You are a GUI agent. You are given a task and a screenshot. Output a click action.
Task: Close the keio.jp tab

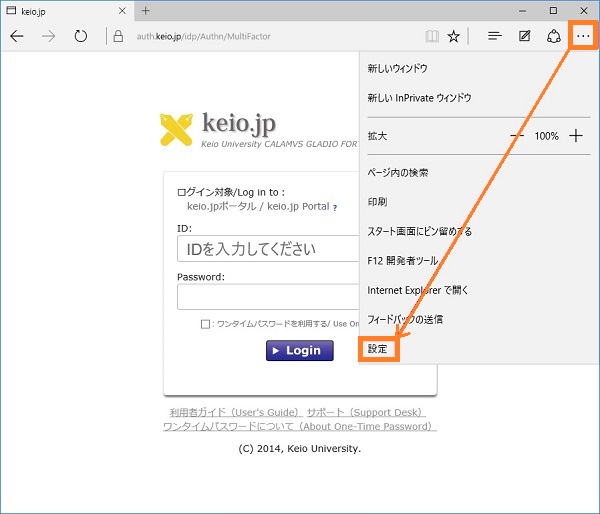(x=122, y=10)
